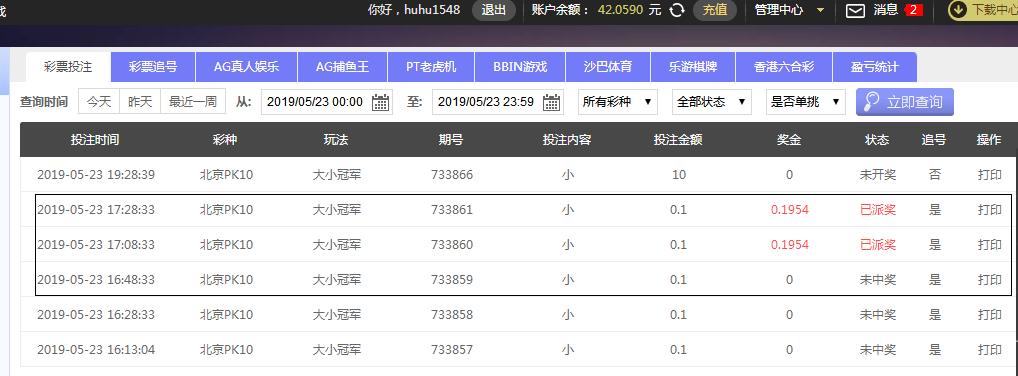The height and width of the screenshot is (376, 1018).
Task: Click the 投注时间 column header
Action: (x=95, y=140)
